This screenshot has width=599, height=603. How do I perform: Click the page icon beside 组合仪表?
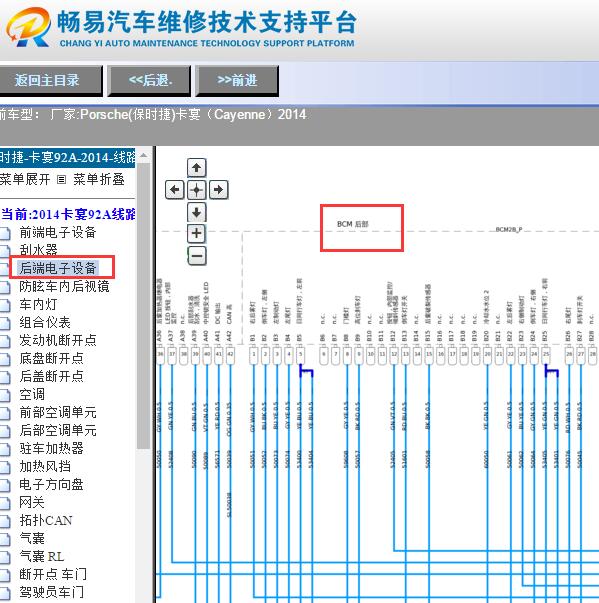[5, 323]
